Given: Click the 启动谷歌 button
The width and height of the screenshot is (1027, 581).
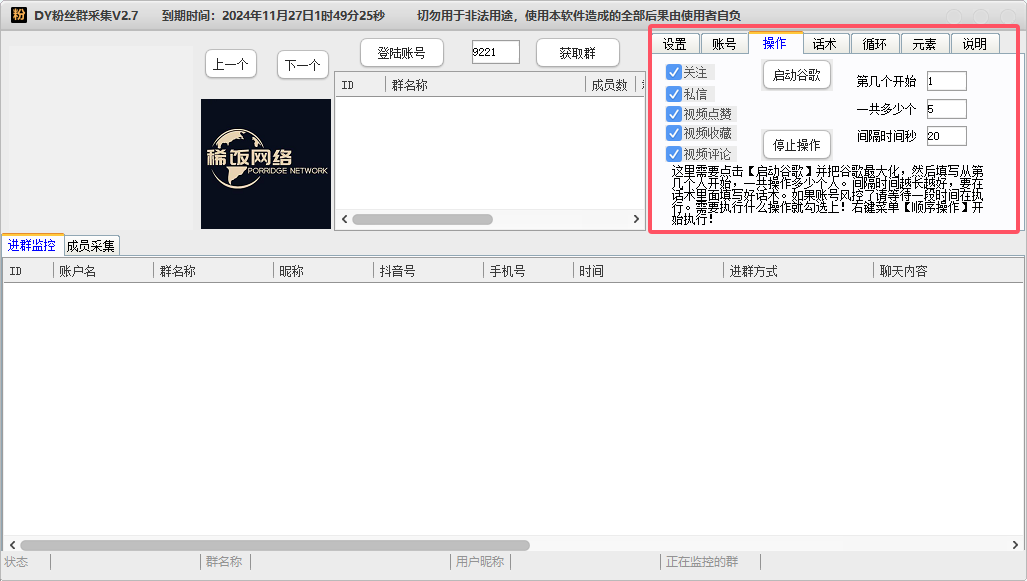Looking at the screenshot, I should (x=796, y=74).
